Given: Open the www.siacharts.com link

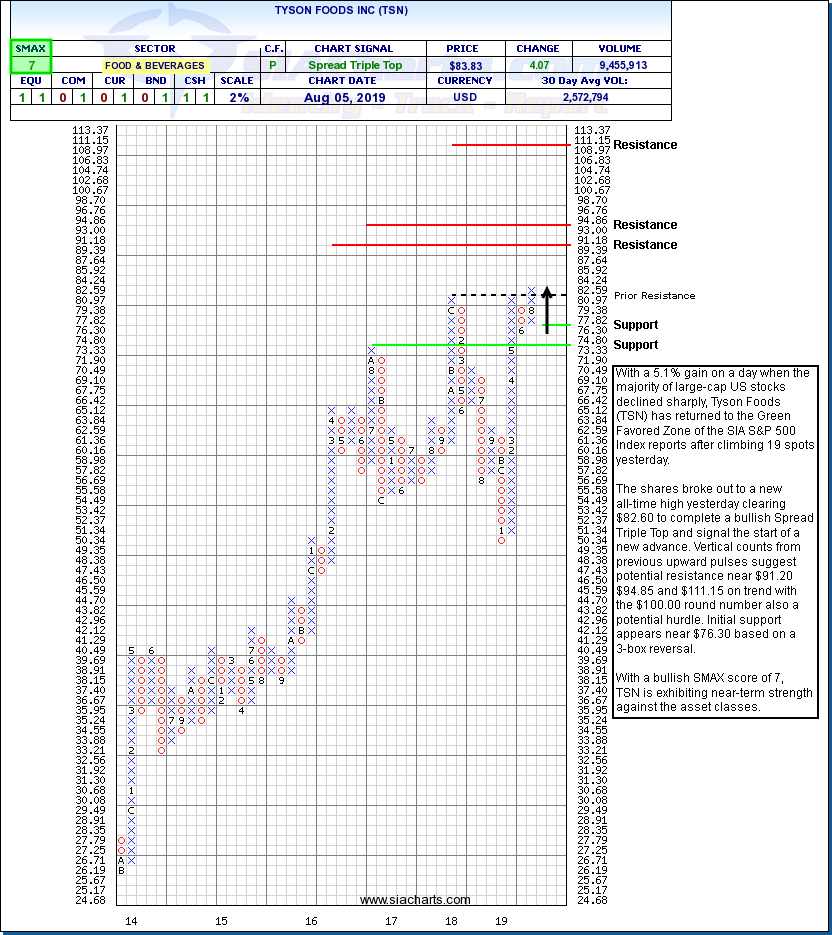Looking at the screenshot, I should (401, 900).
